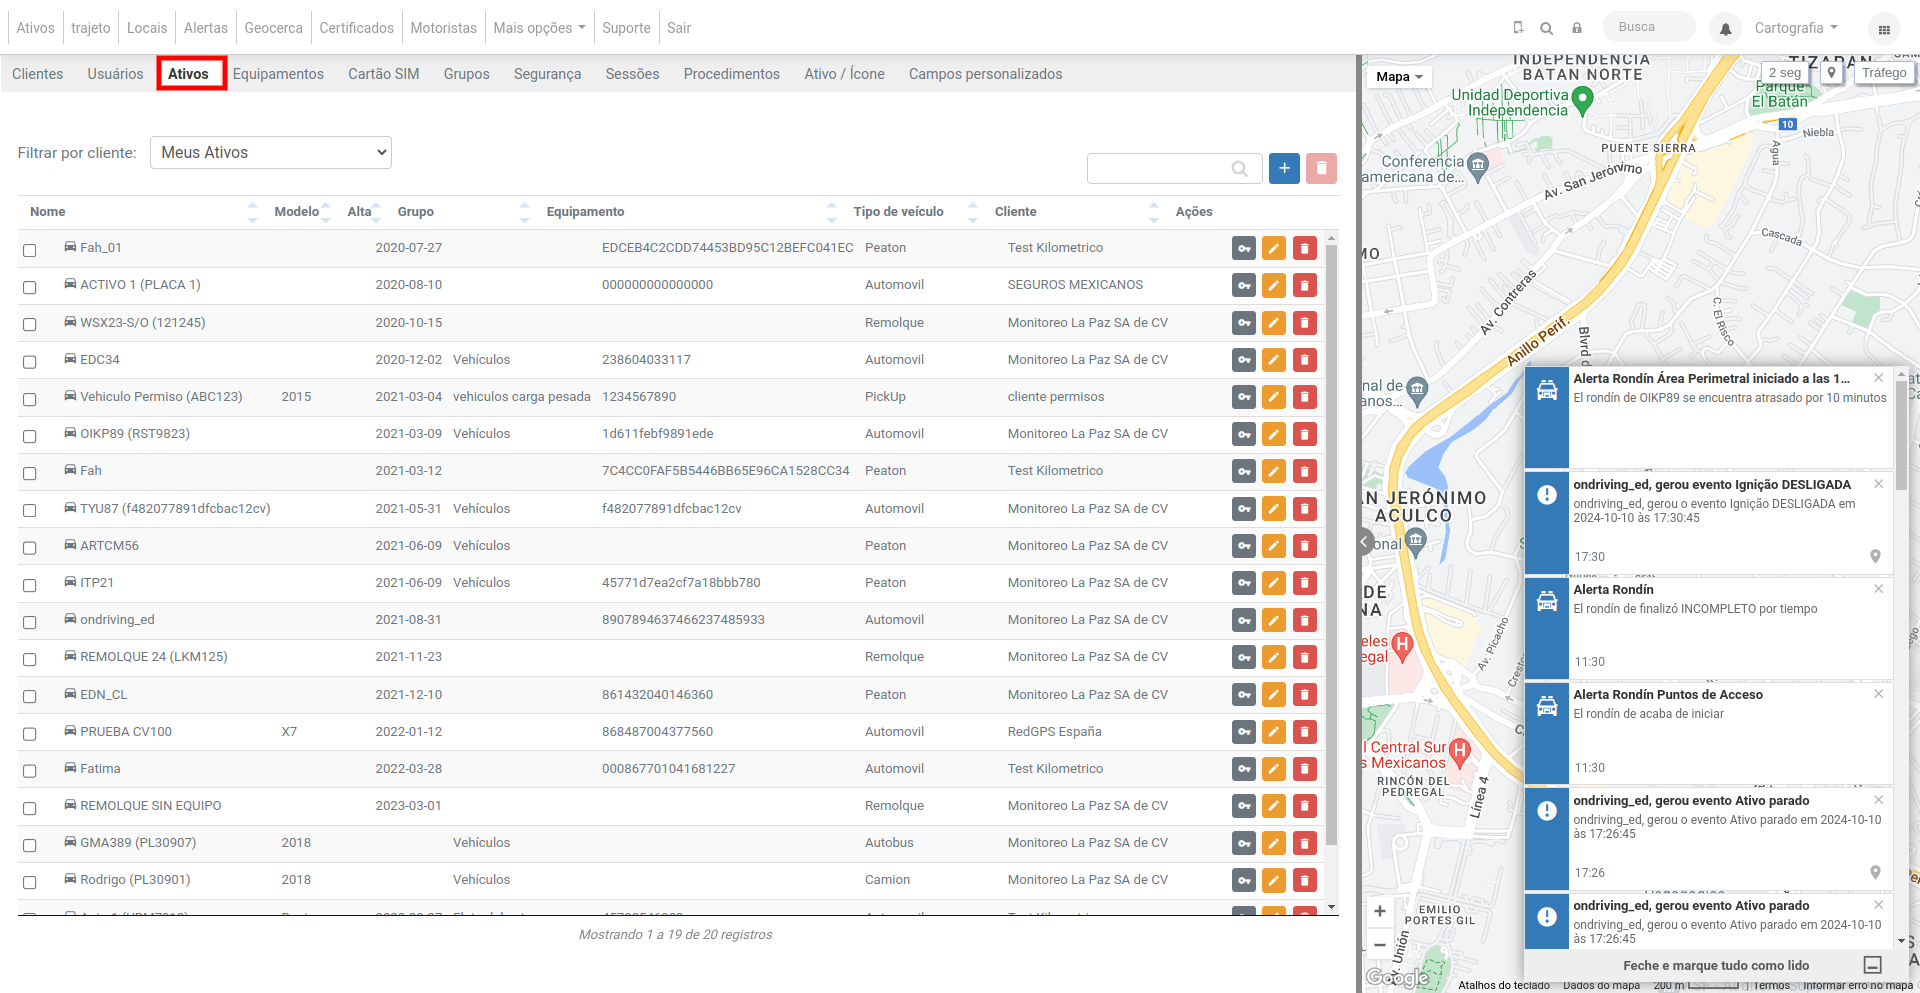
Task: Click the Busca field in top bar
Action: [x=1649, y=27]
